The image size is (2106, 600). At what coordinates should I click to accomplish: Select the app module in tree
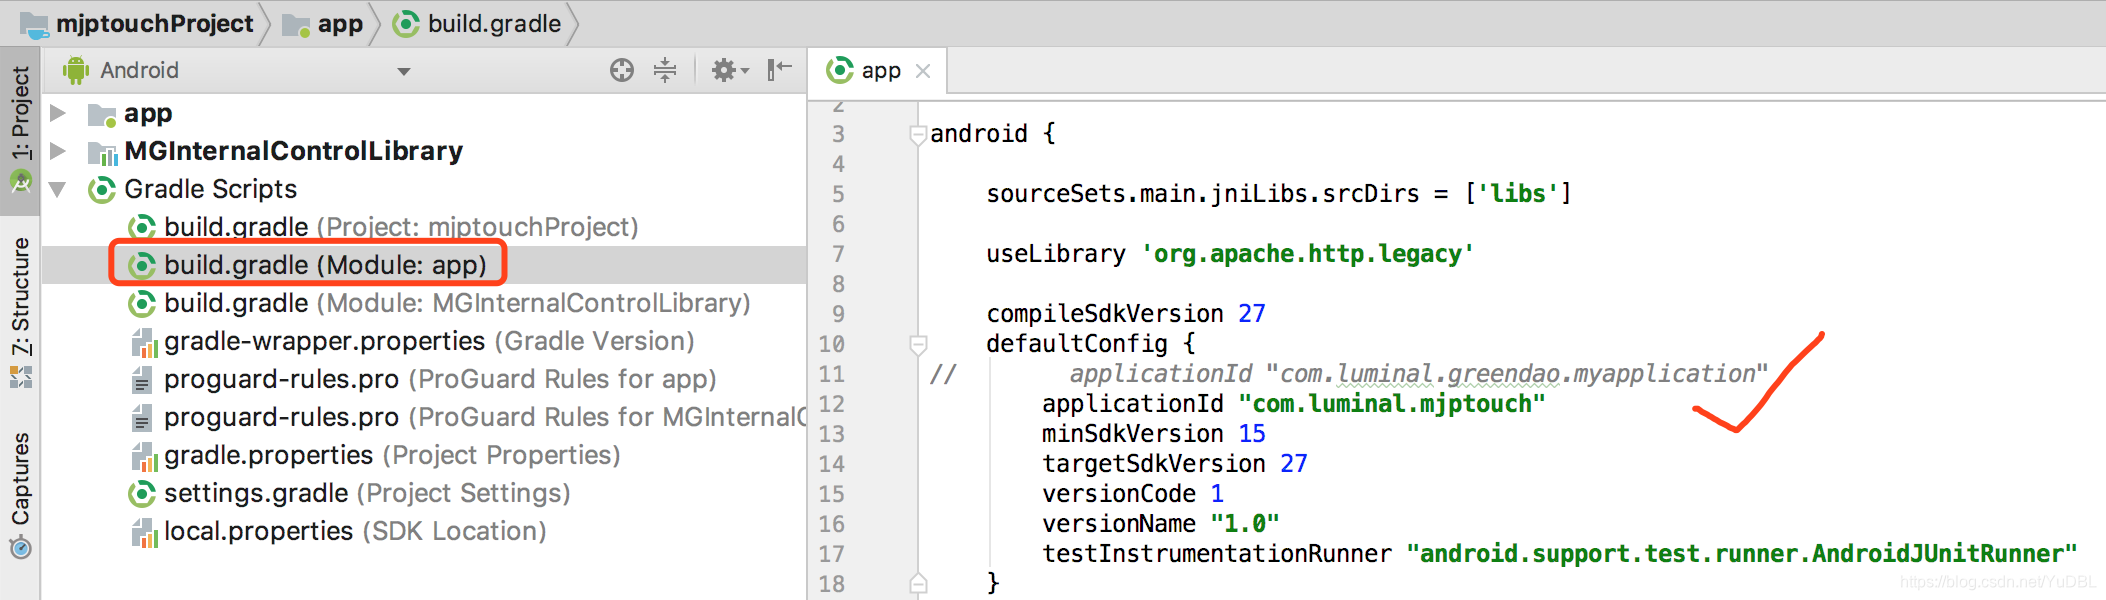[148, 113]
